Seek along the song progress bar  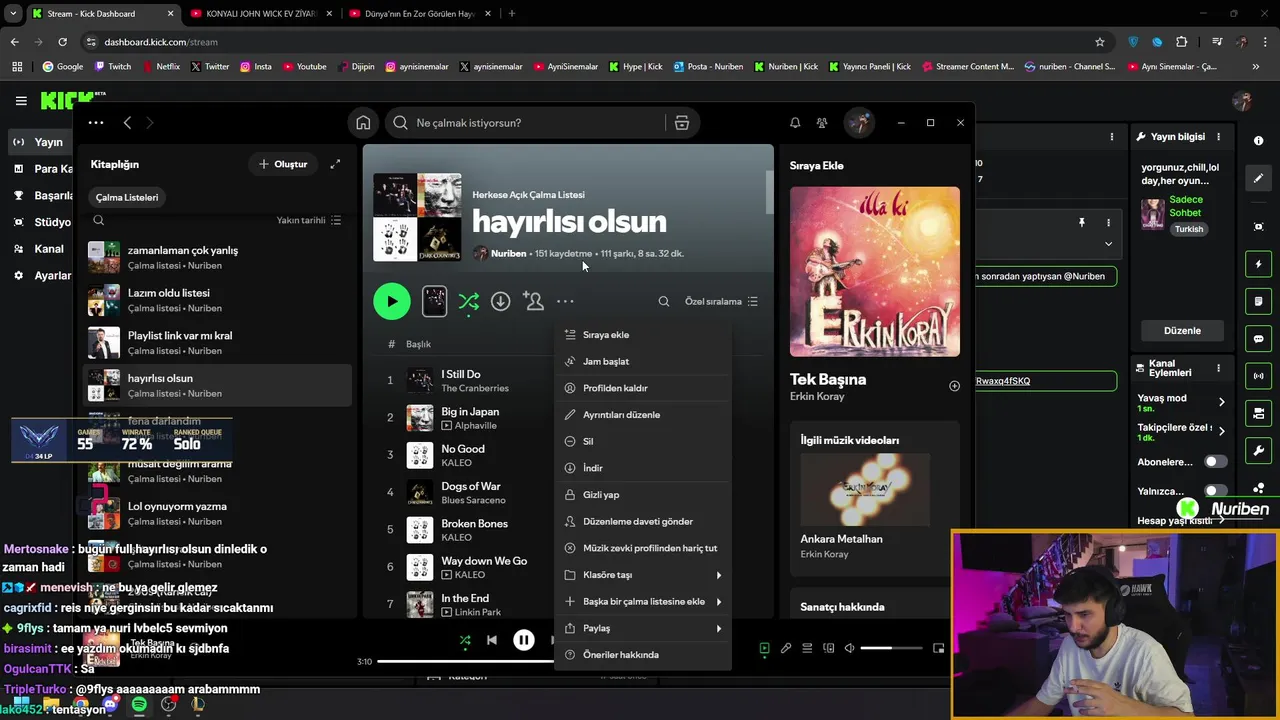click(464, 661)
